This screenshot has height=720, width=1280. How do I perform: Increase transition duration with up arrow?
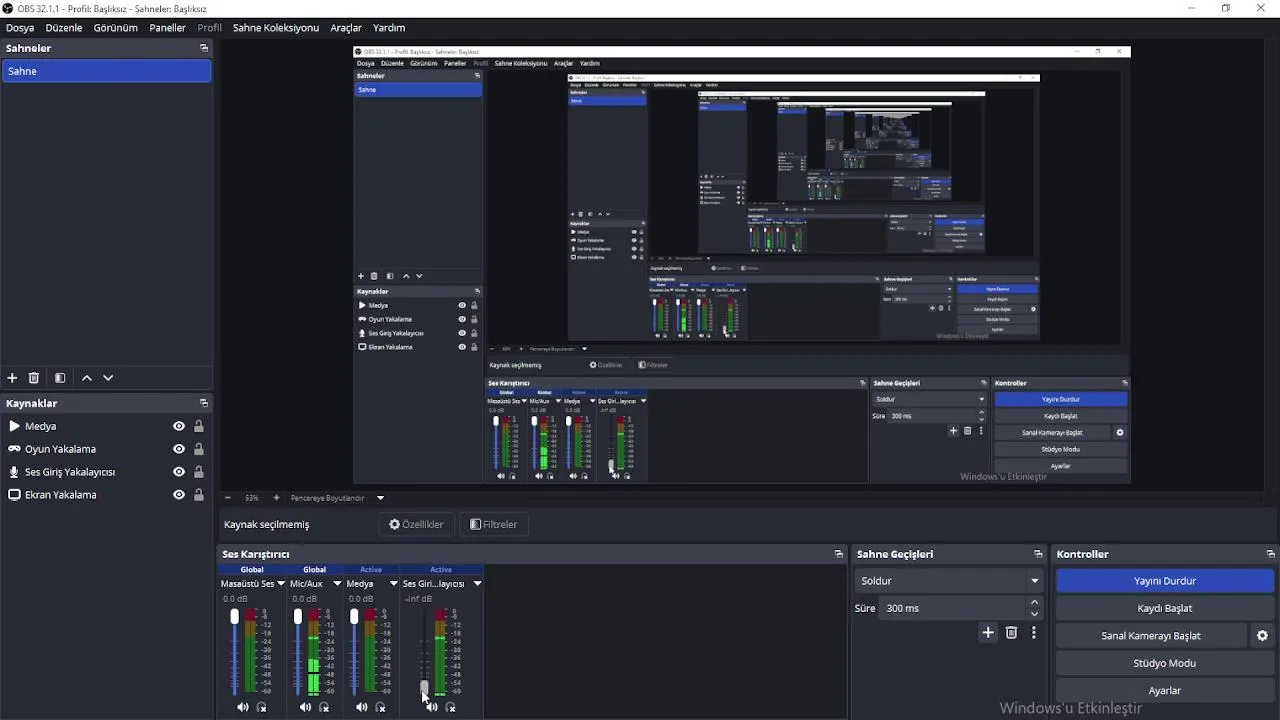1034,603
